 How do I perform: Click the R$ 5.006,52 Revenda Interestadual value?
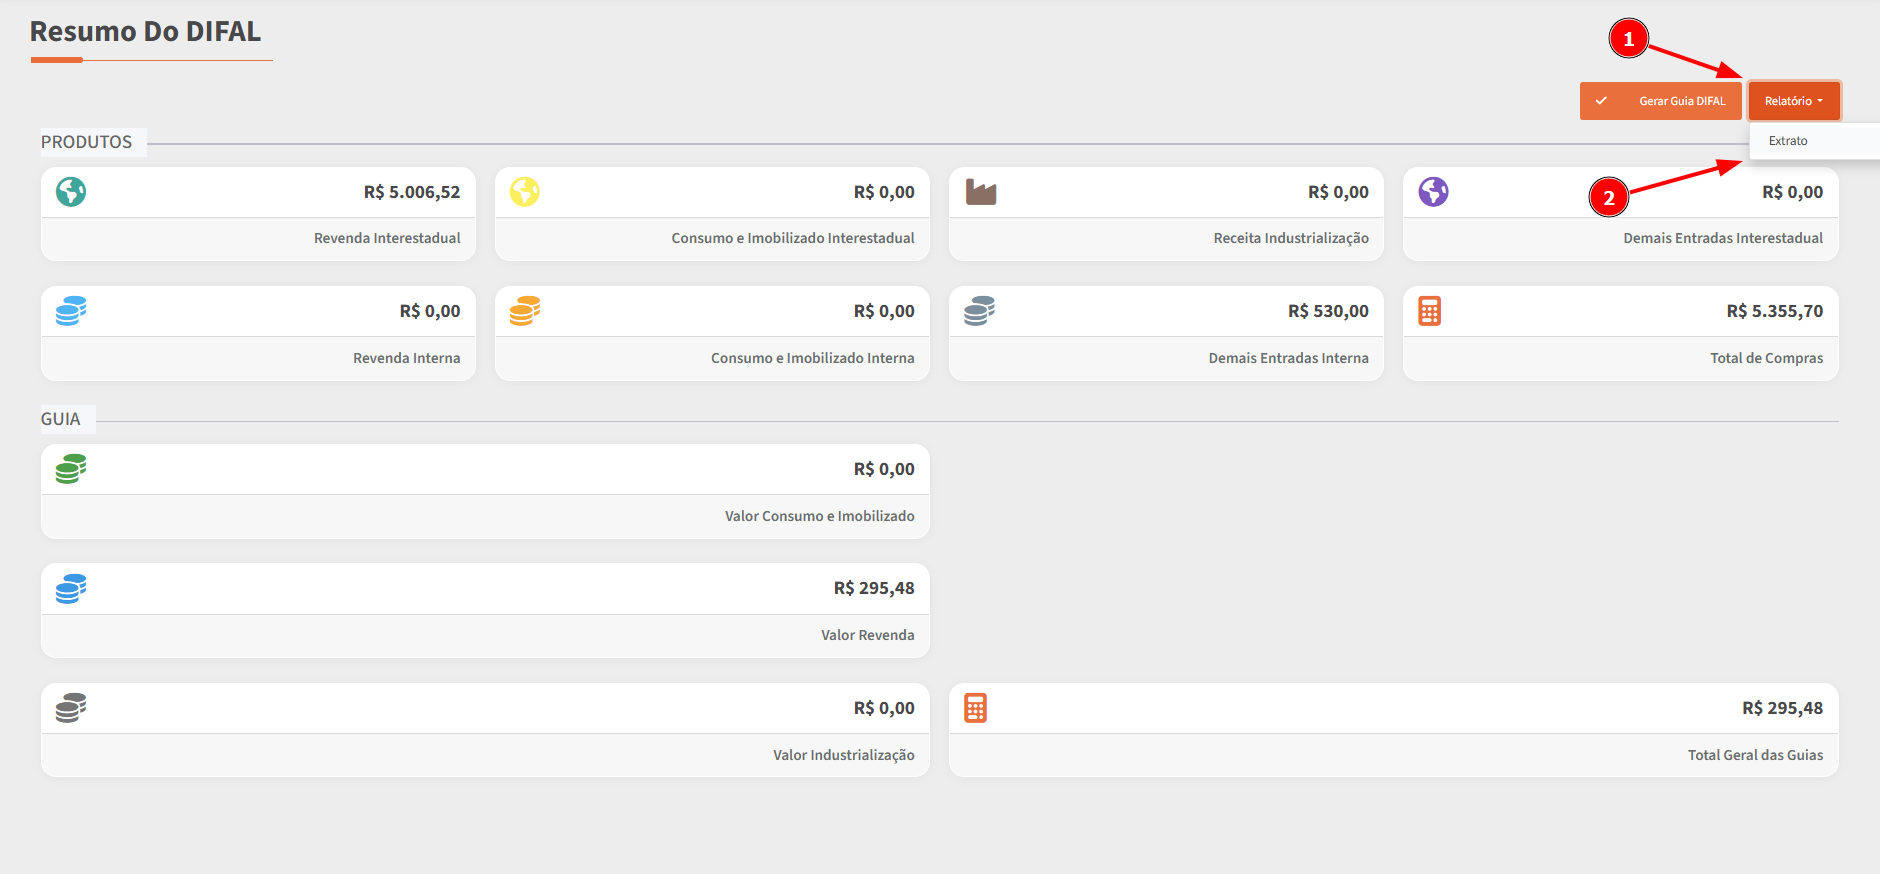tap(412, 192)
